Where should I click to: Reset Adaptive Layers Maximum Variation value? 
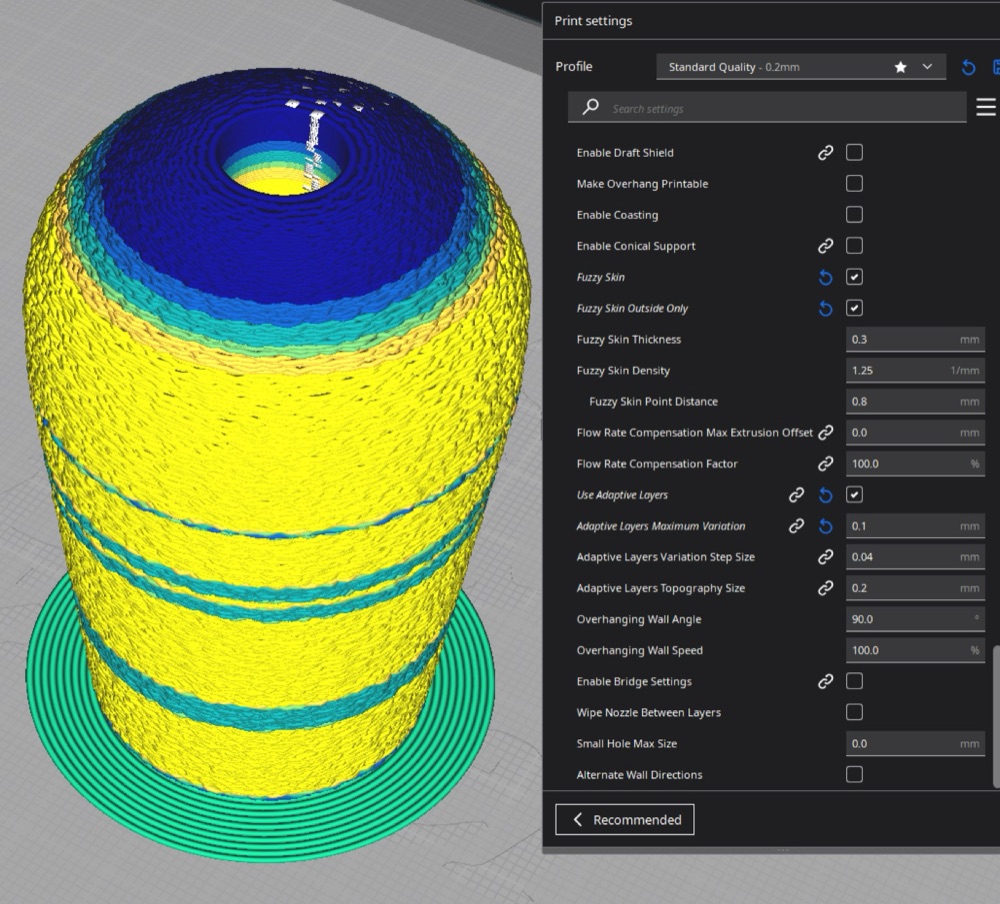pos(825,526)
